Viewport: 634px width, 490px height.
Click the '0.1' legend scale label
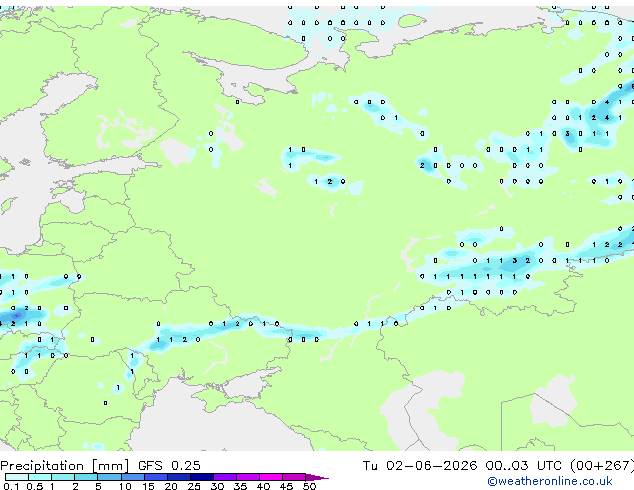pyautogui.click(x=12, y=486)
